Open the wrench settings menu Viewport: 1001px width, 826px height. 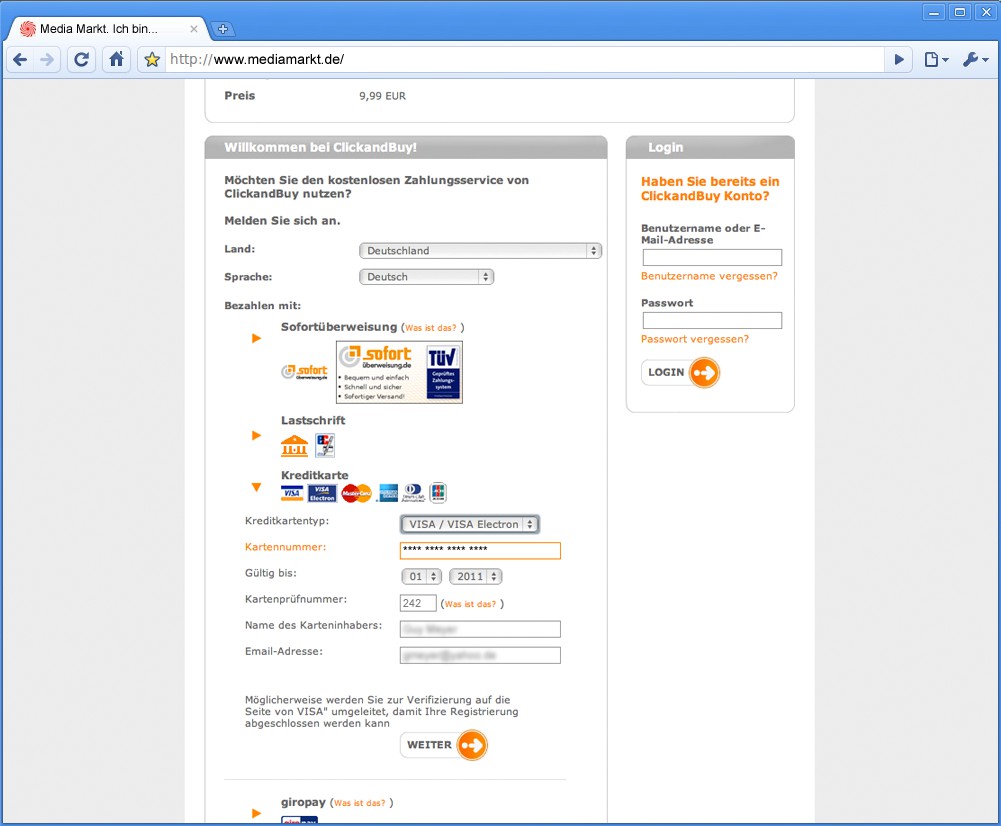[x=974, y=60]
